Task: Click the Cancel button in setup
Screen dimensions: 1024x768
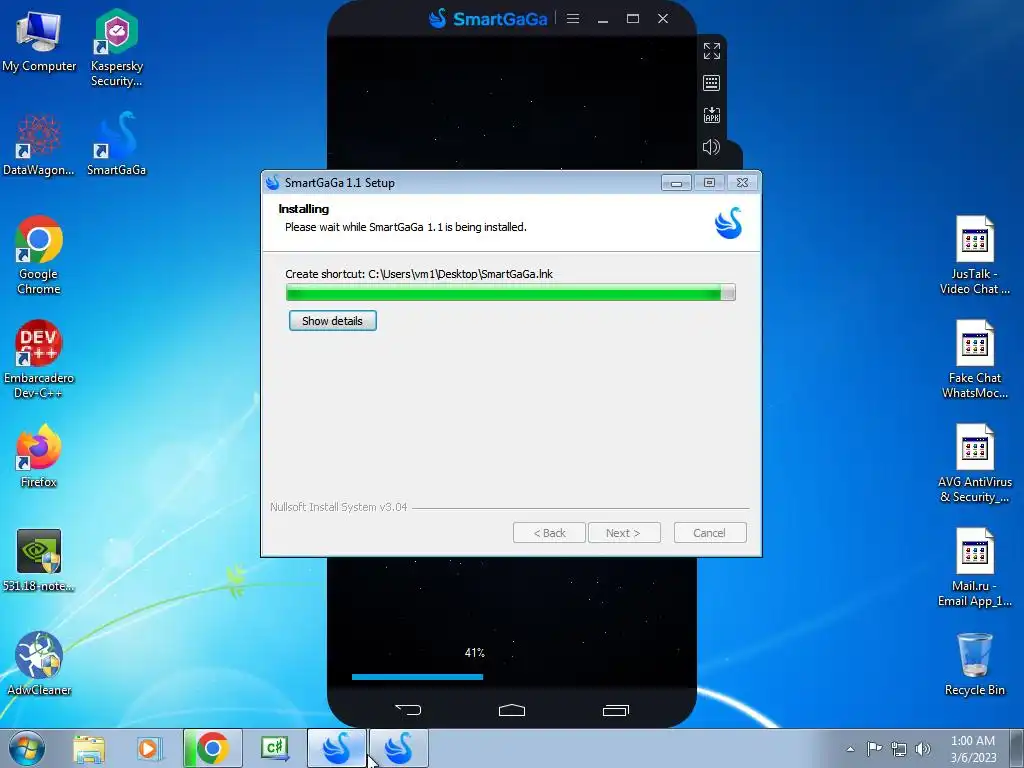Action: click(x=710, y=533)
